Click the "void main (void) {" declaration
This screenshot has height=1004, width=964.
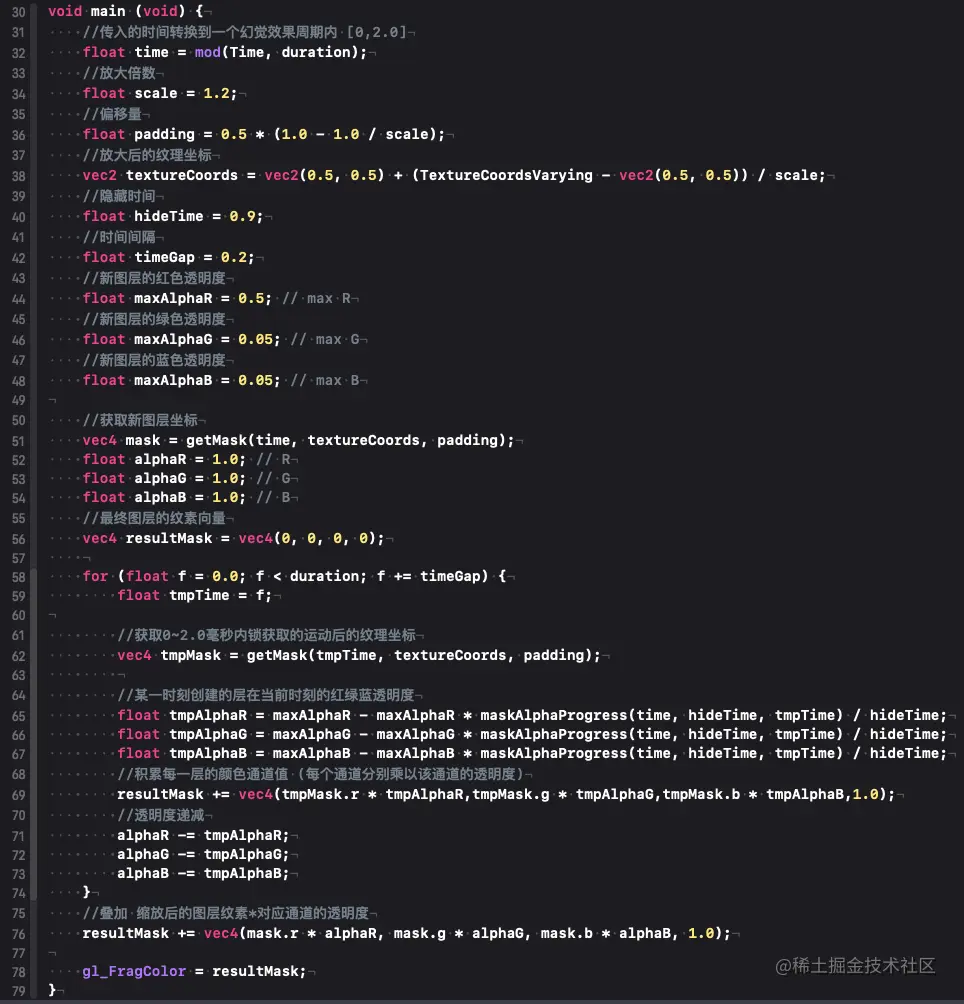125,11
